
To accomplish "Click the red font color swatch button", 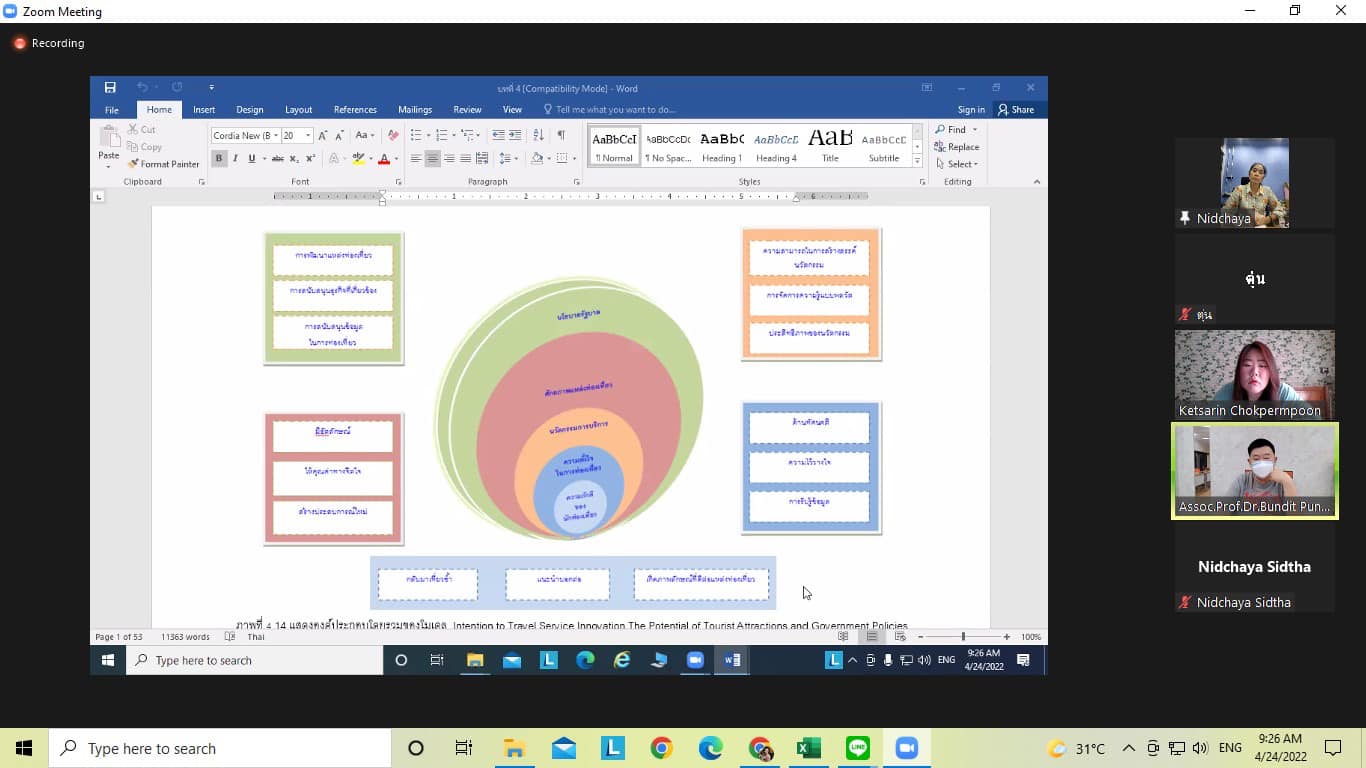I will (383, 159).
